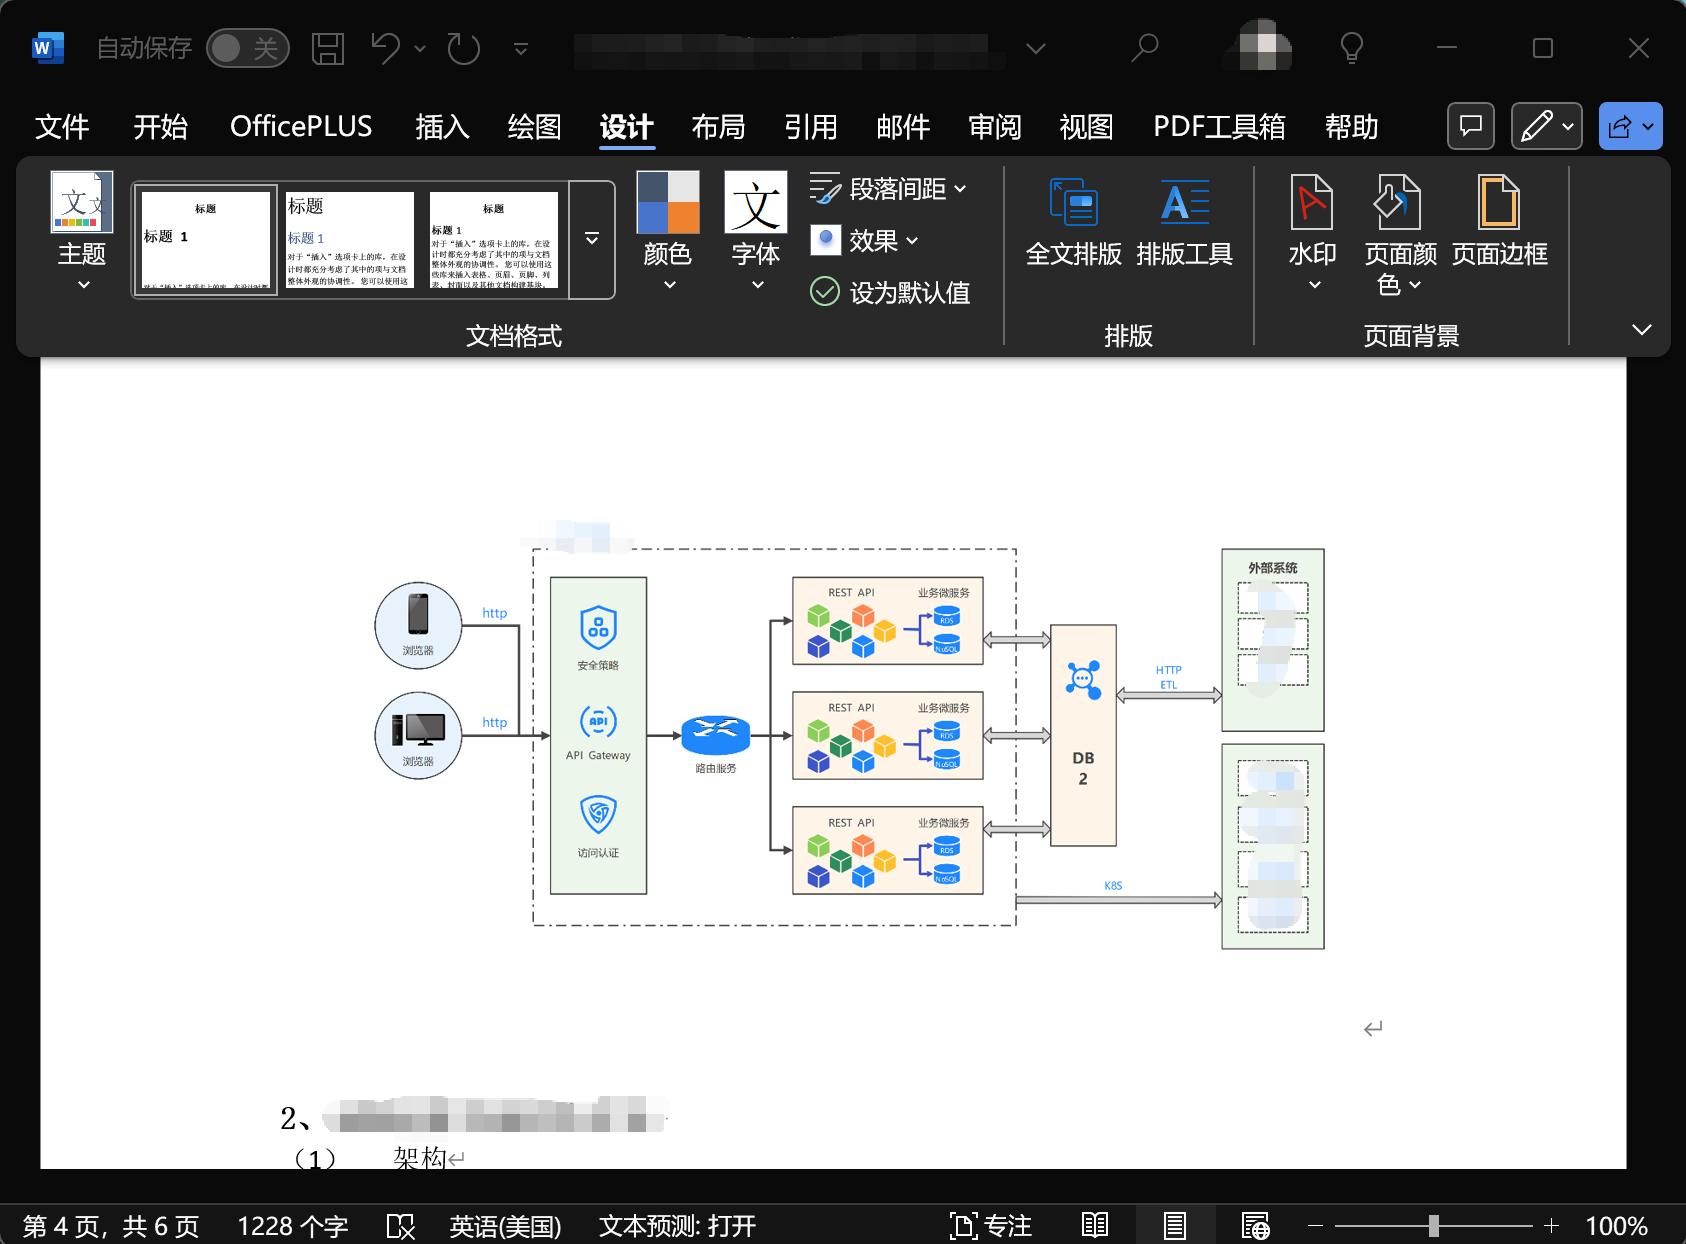Open the 效果 effects dropdown
Screen dimensions: 1686x1244
[864, 240]
